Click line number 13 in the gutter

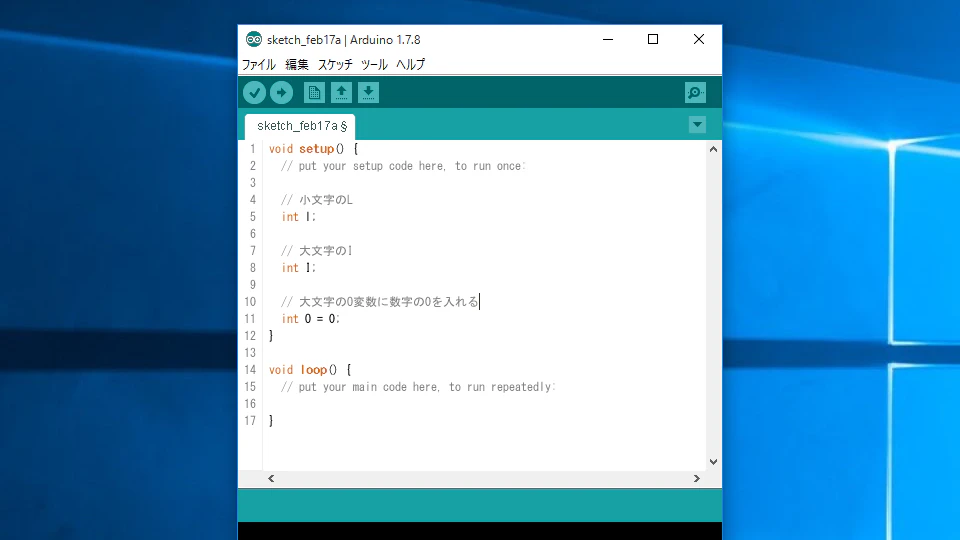[250, 353]
